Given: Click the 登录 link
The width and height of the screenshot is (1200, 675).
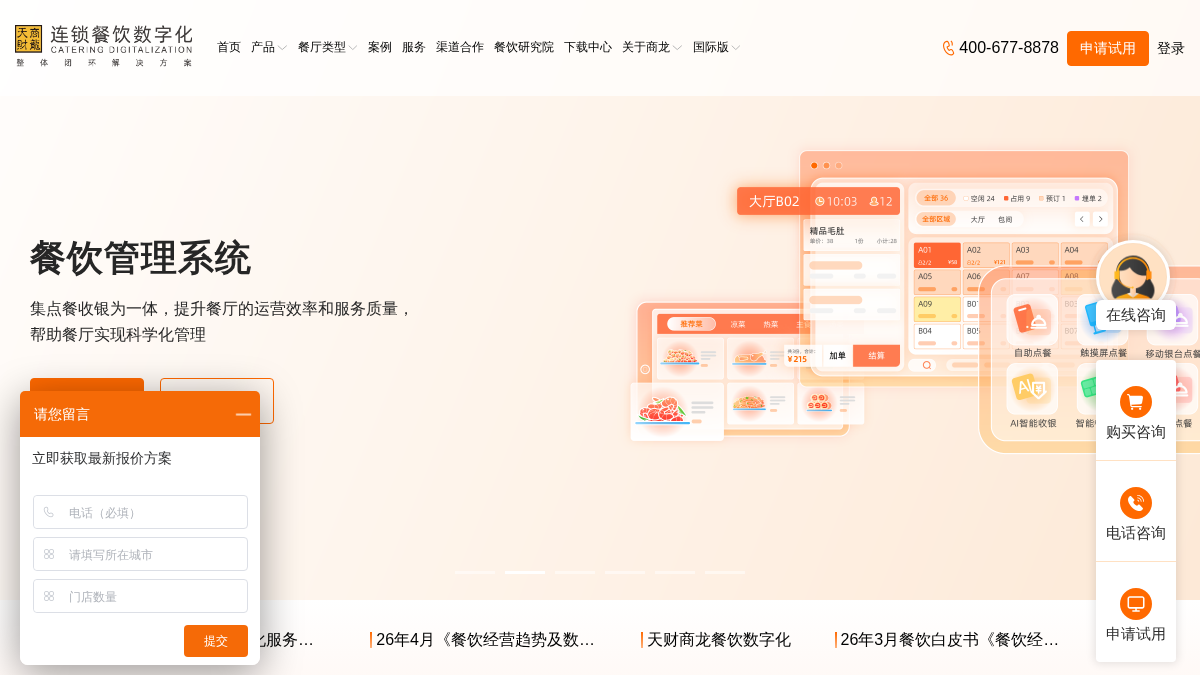Looking at the screenshot, I should pos(1171,48).
